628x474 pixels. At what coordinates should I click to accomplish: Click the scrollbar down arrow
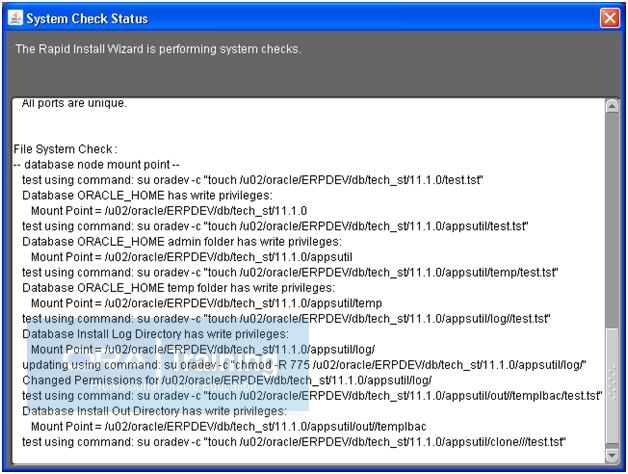pos(612,455)
